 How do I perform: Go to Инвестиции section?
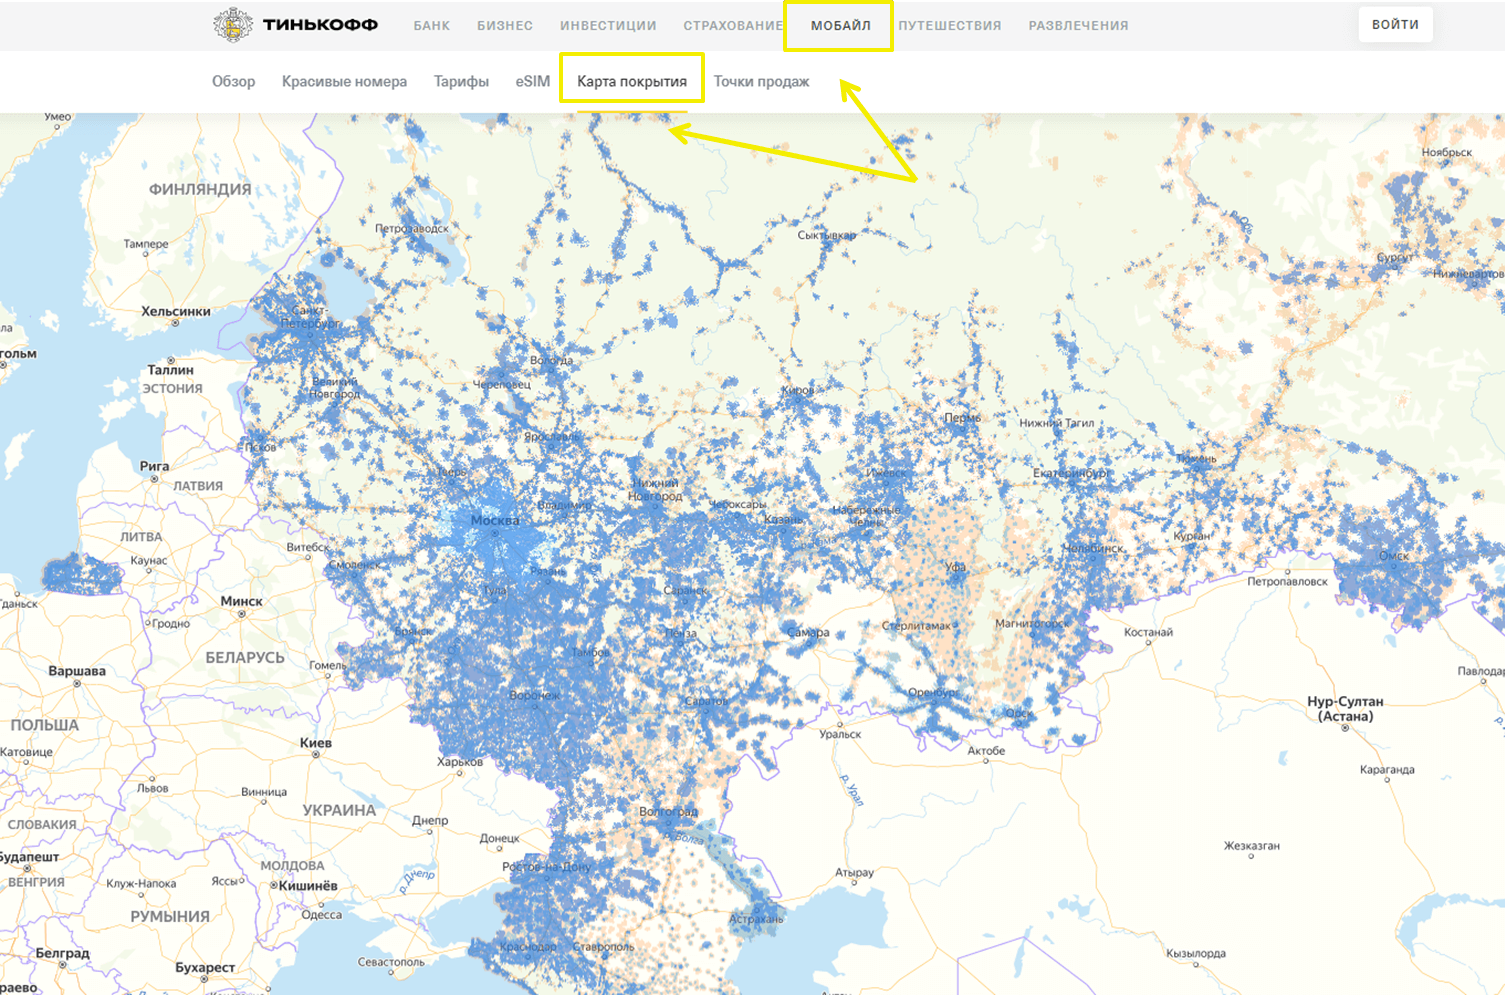click(608, 26)
